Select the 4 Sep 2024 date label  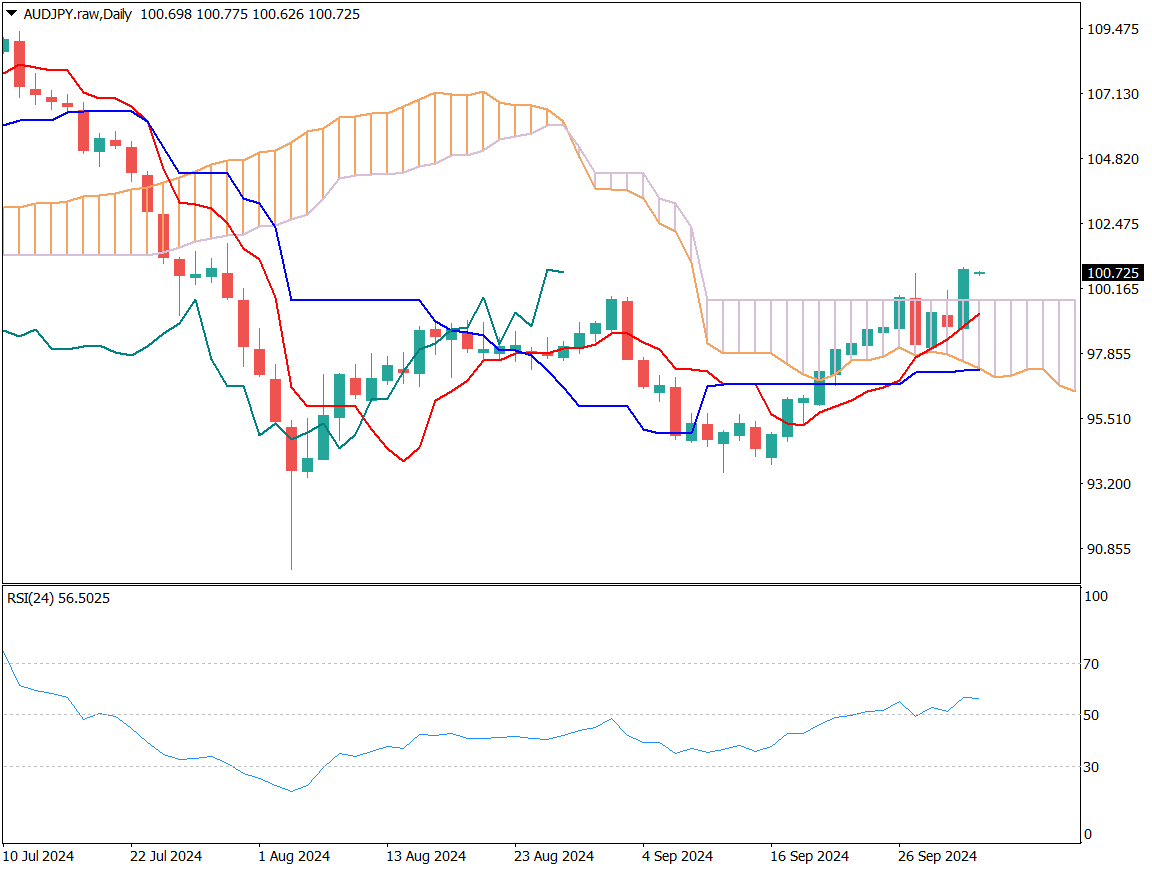tap(678, 856)
